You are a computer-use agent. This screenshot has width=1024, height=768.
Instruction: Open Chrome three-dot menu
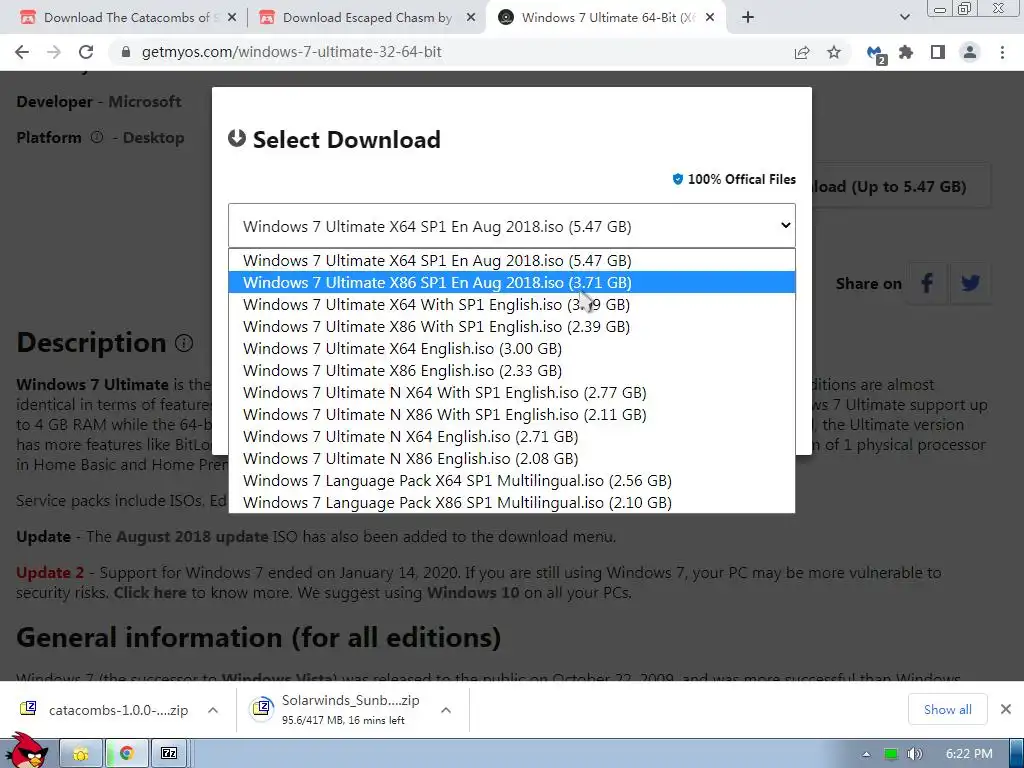pos(1002,52)
